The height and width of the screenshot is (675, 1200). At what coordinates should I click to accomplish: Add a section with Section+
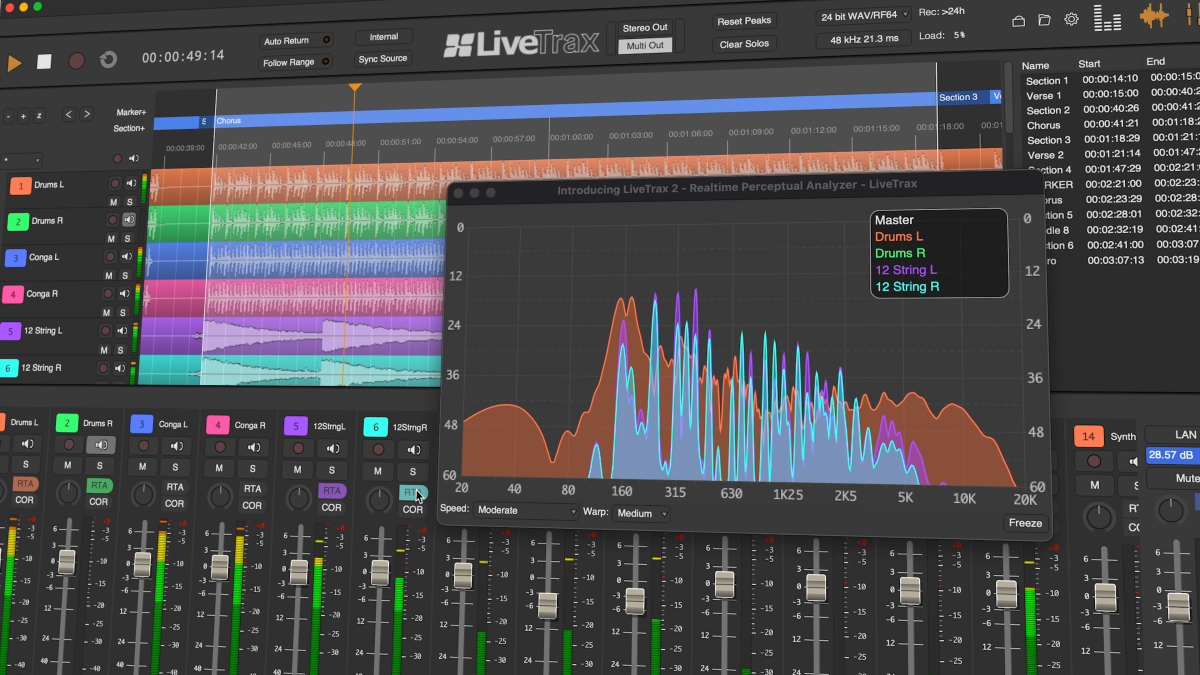pos(129,128)
